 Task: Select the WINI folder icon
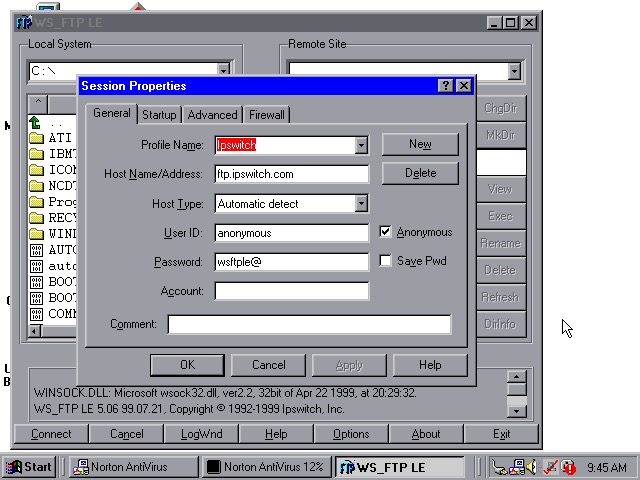point(36,233)
